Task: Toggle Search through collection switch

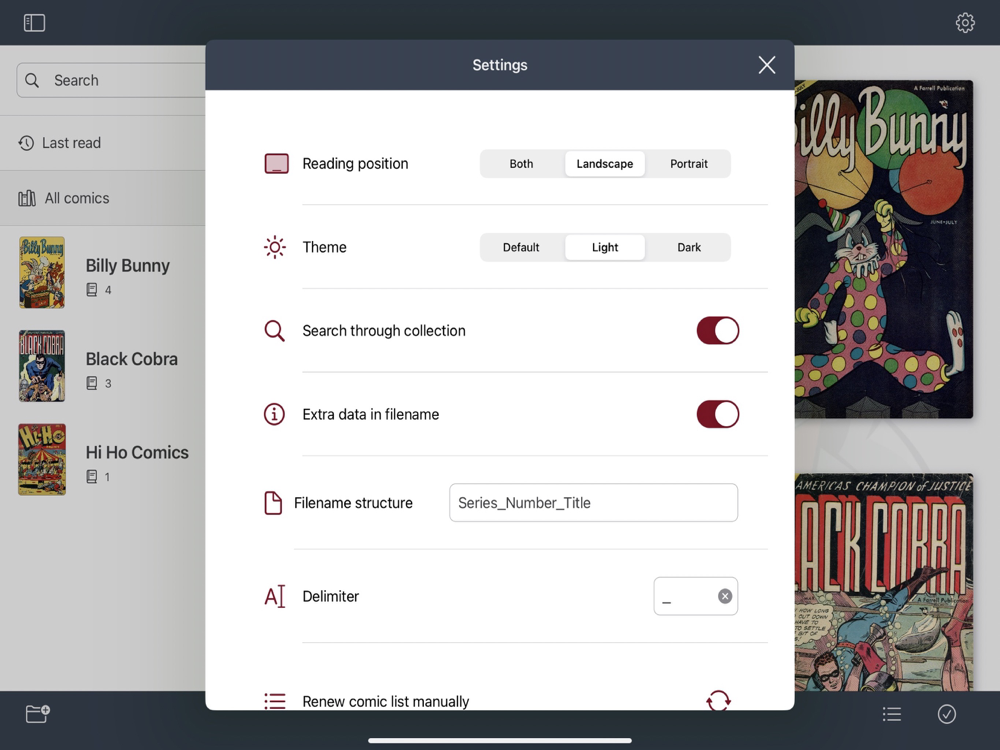Action: pos(717,330)
